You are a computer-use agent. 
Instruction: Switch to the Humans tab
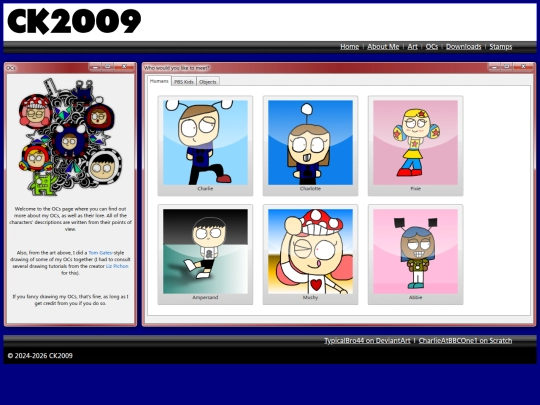(x=159, y=81)
